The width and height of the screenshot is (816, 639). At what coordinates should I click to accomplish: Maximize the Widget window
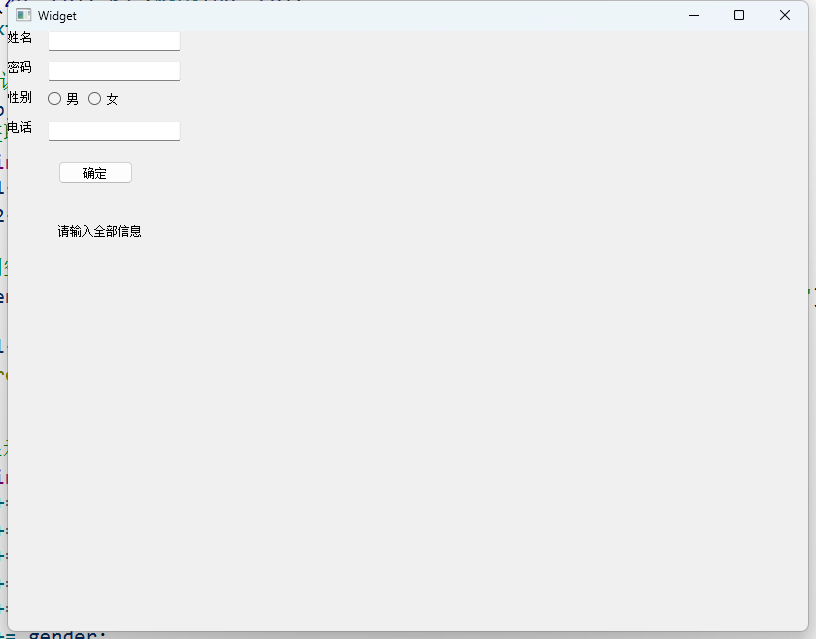[739, 16]
